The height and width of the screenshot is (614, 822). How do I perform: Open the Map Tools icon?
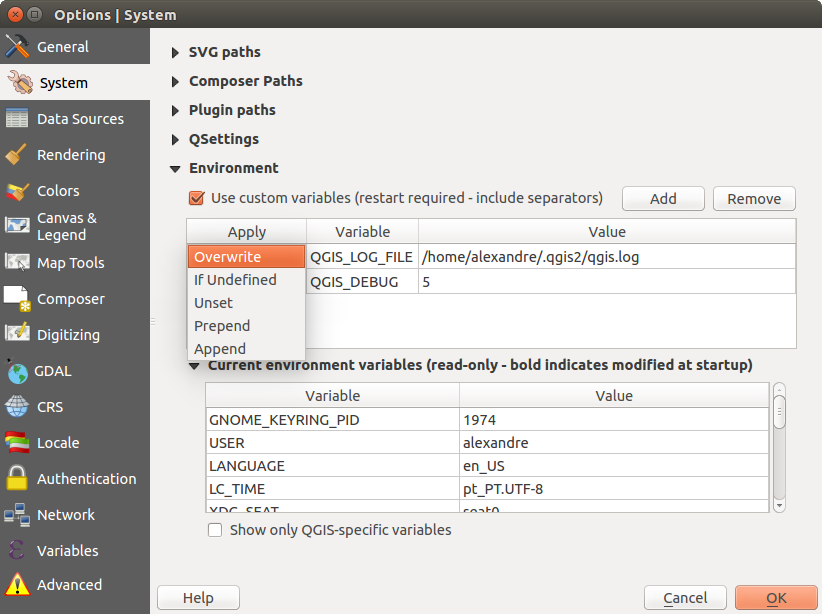point(17,263)
